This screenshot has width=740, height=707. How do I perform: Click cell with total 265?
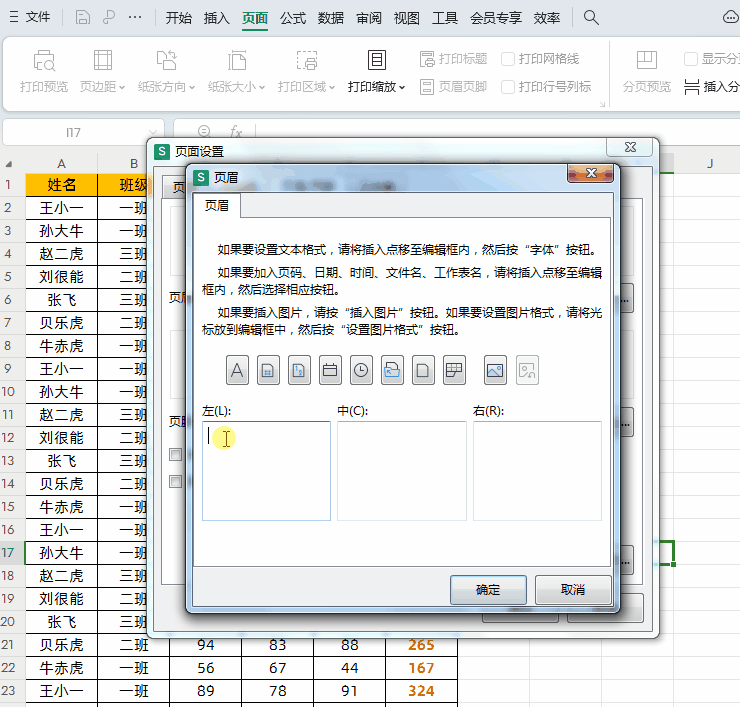click(421, 645)
